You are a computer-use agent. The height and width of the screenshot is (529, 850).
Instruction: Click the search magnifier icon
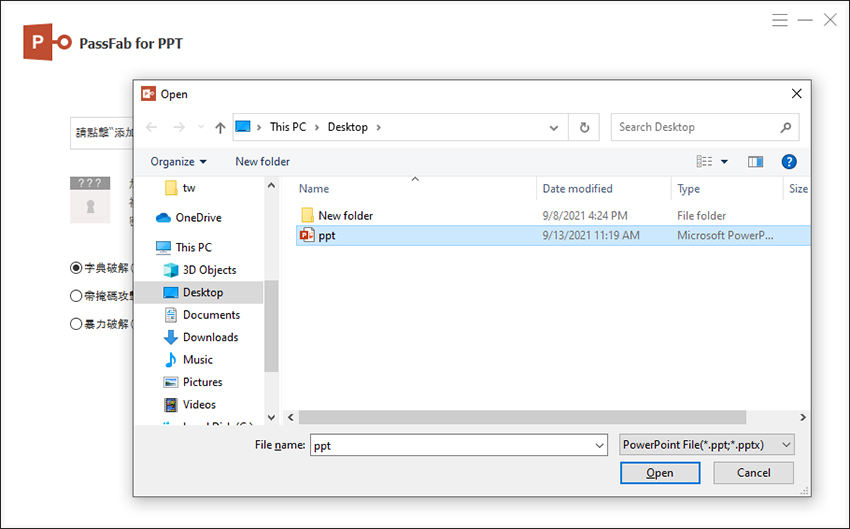coord(785,127)
